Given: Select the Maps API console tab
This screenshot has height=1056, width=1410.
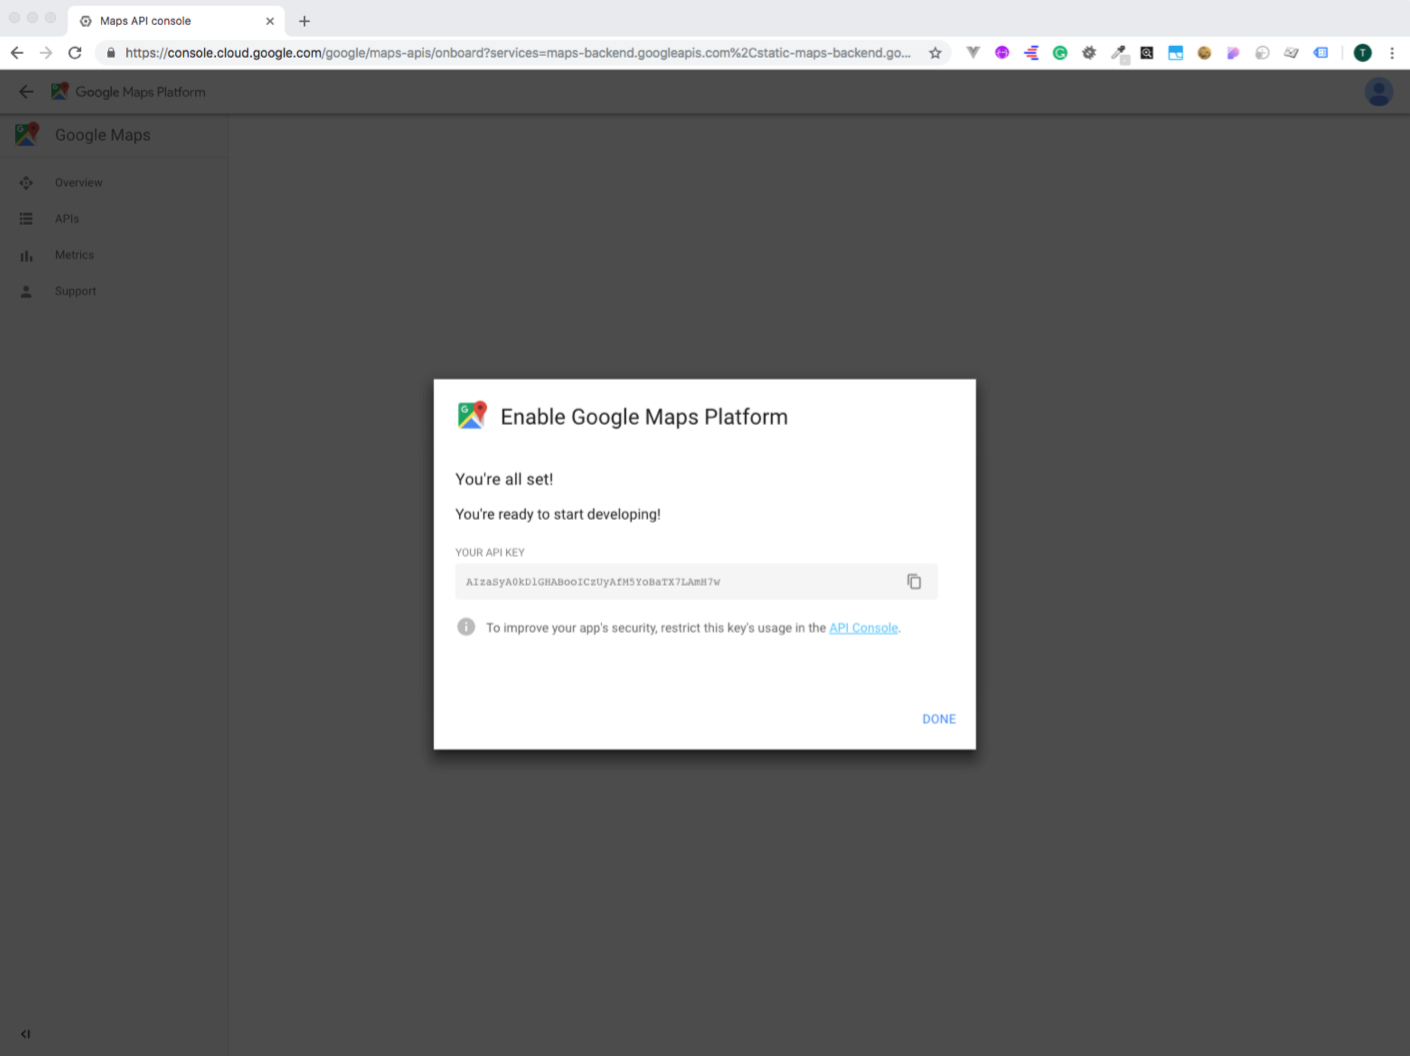Looking at the screenshot, I should 175,21.
